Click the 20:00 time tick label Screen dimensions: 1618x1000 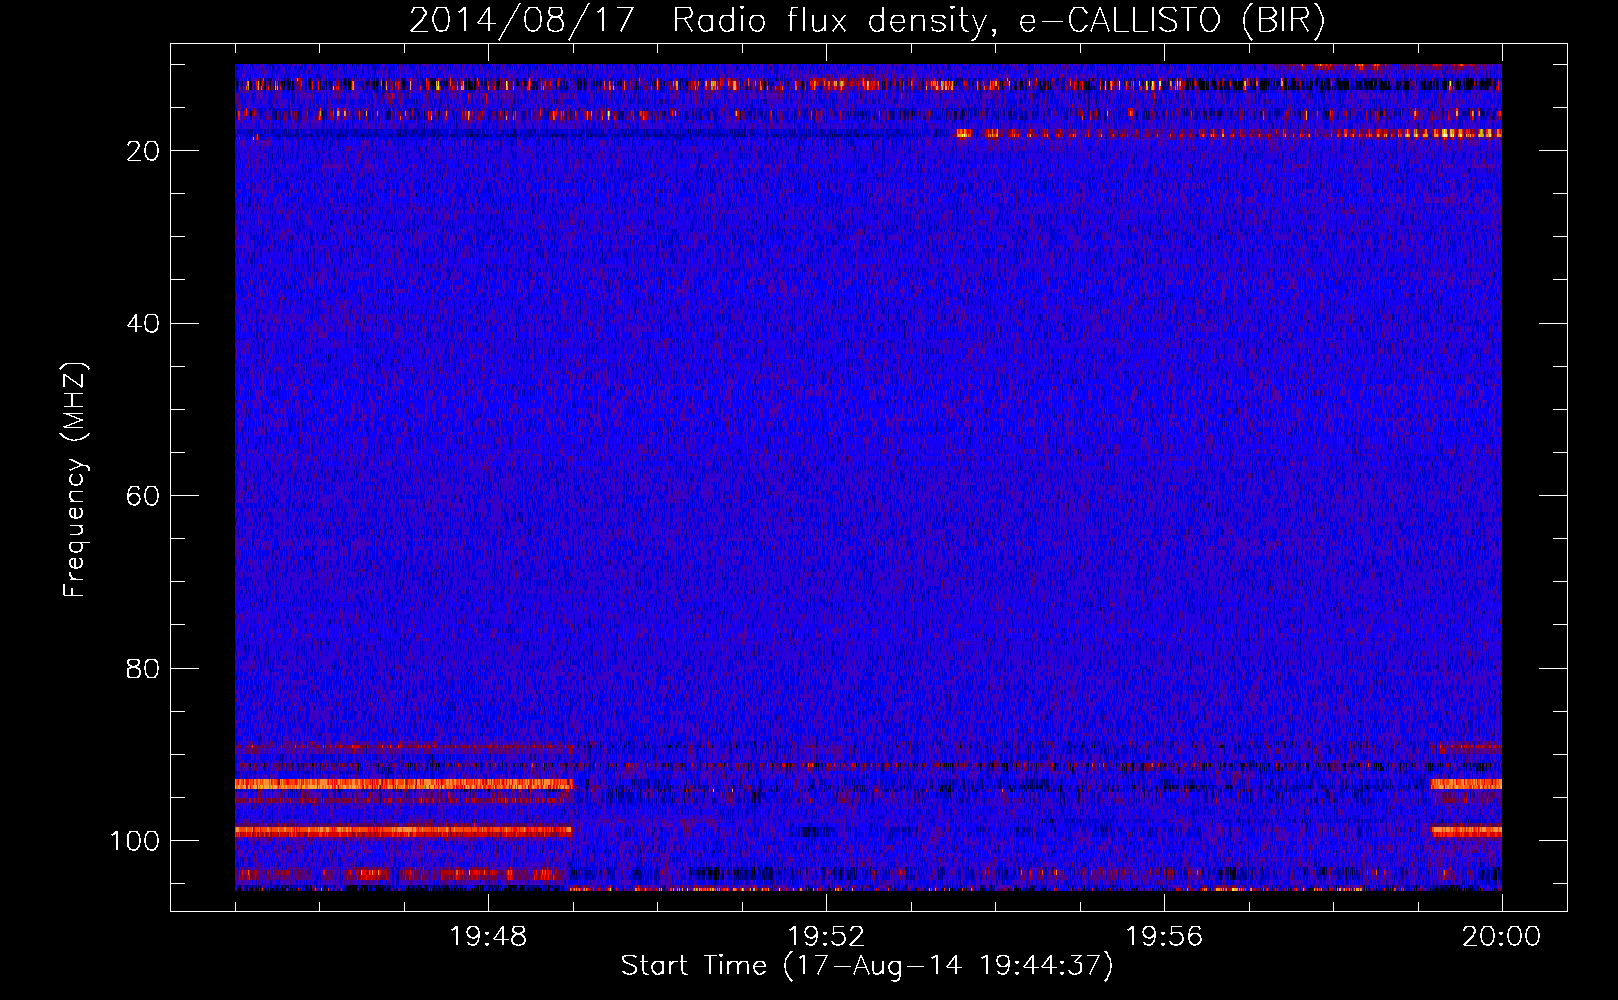pos(1501,937)
